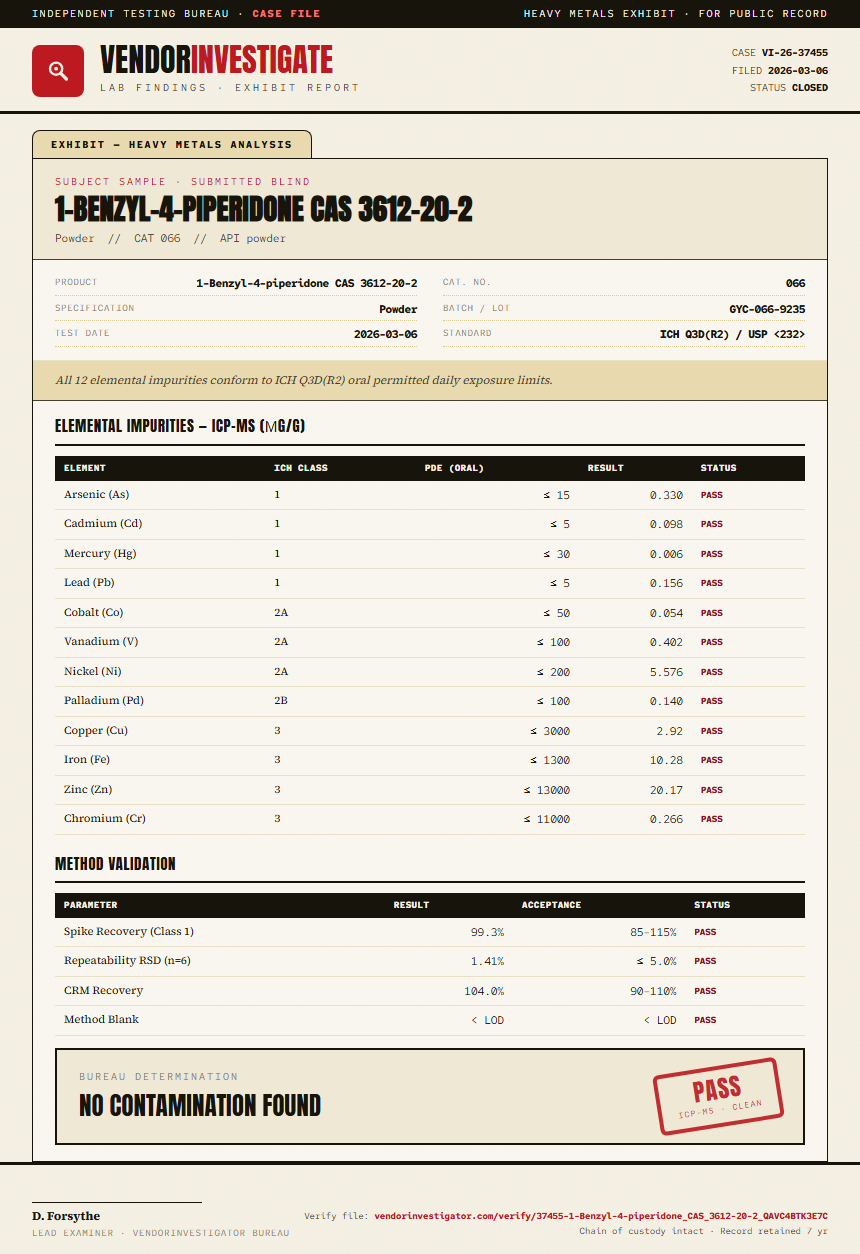Viewport: 860px width, 1254px height.
Task: Click Cobalt (Co) result 0.054
Action: click(666, 613)
